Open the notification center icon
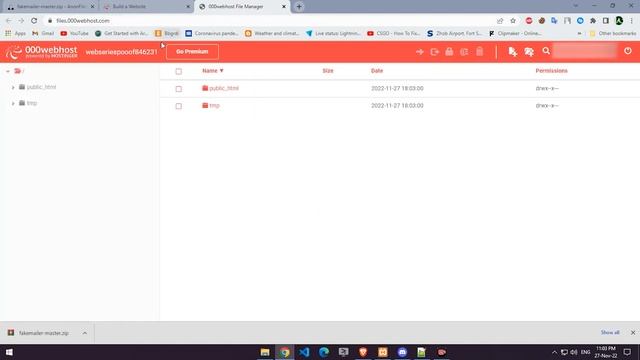 coord(627,352)
